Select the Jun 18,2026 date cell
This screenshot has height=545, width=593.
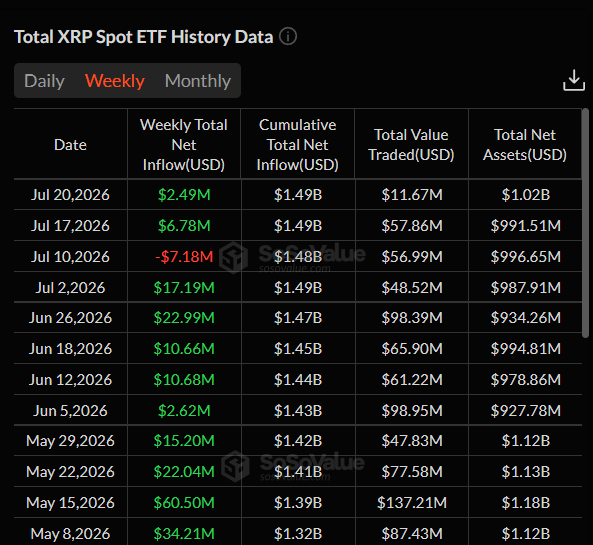(70, 349)
